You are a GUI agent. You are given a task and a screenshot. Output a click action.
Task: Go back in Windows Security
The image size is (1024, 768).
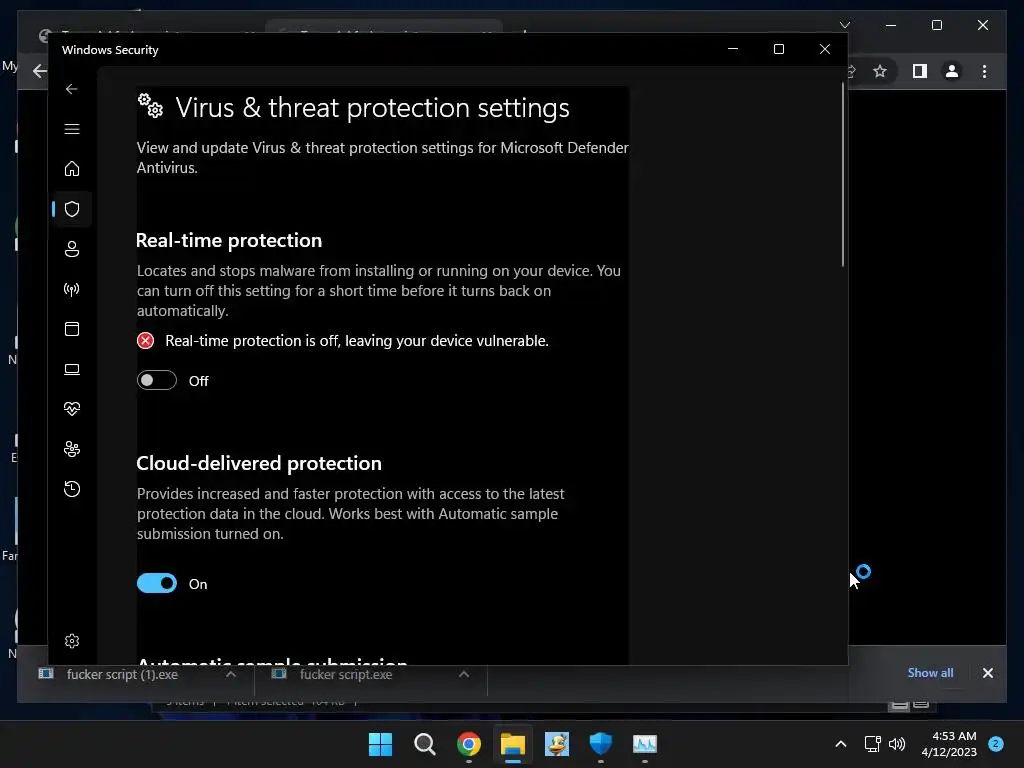click(71, 89)
